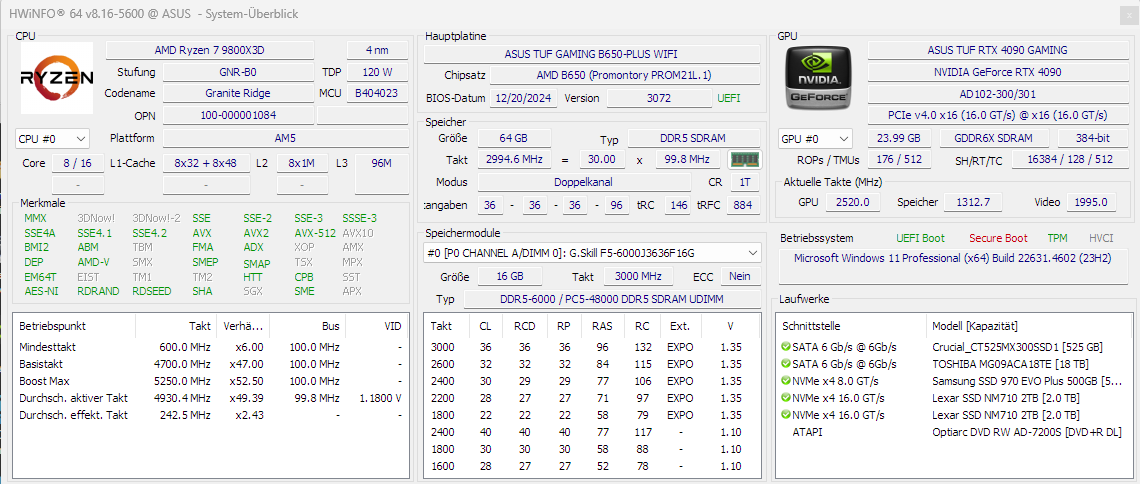
Task: Click the 1995.0 Video clock value
Action: [1091, 202]
